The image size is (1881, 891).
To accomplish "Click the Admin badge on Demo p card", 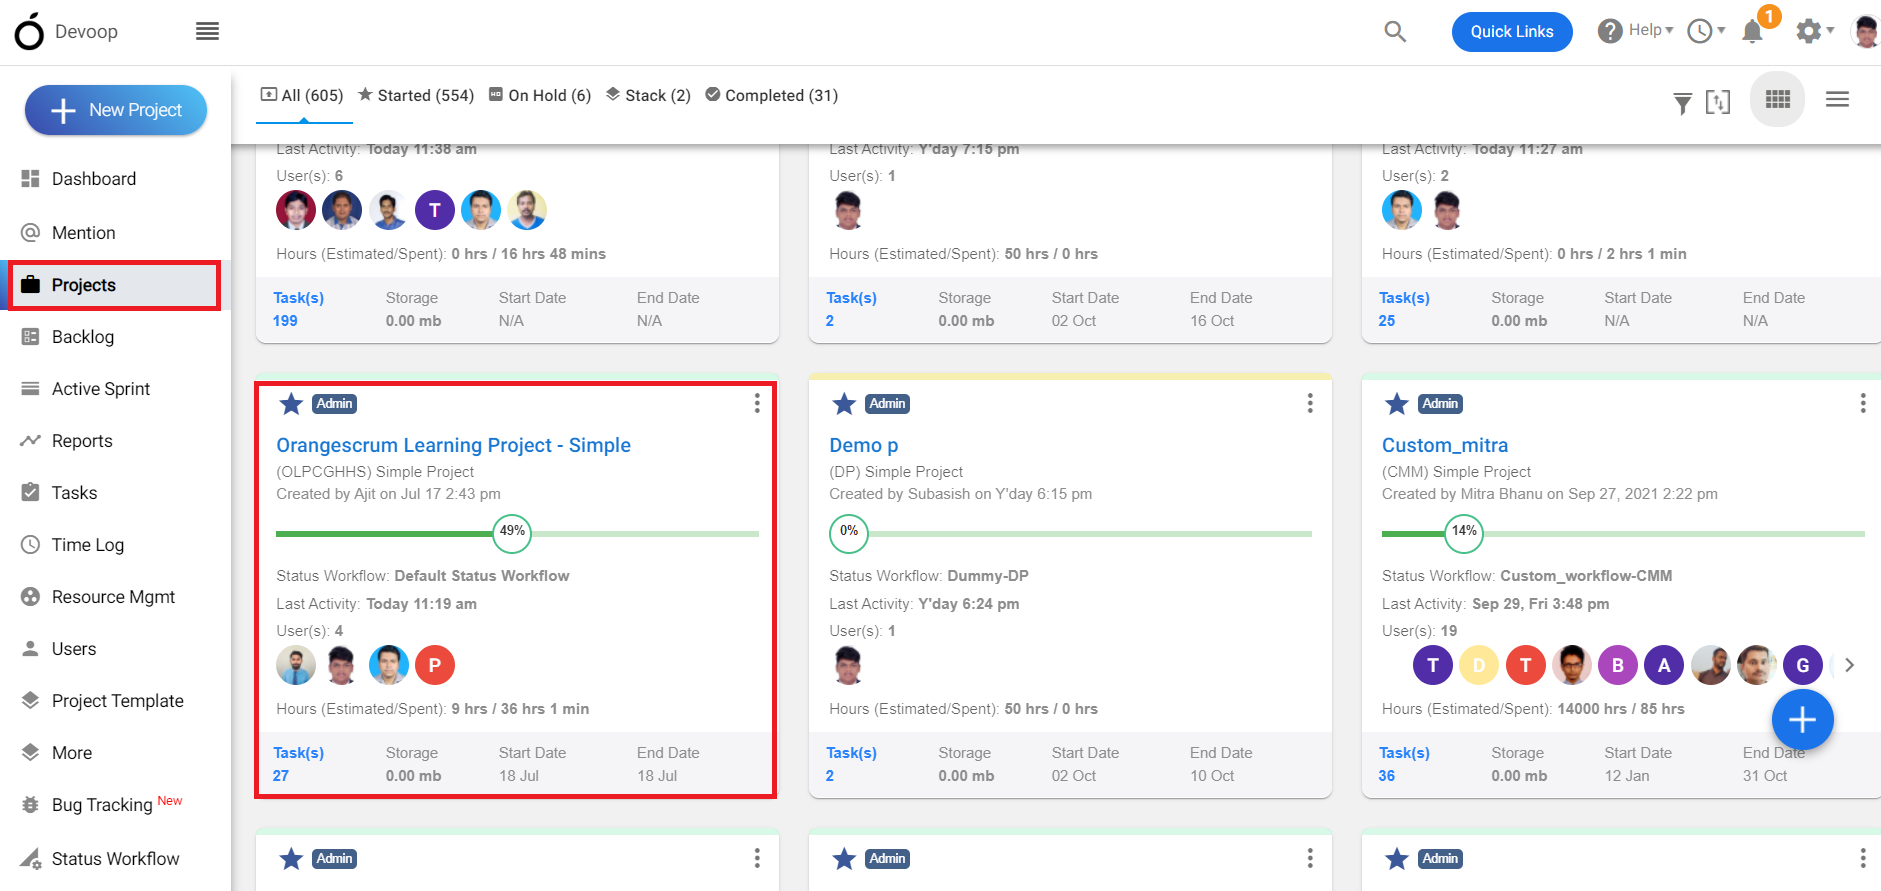I will point(887,404).
